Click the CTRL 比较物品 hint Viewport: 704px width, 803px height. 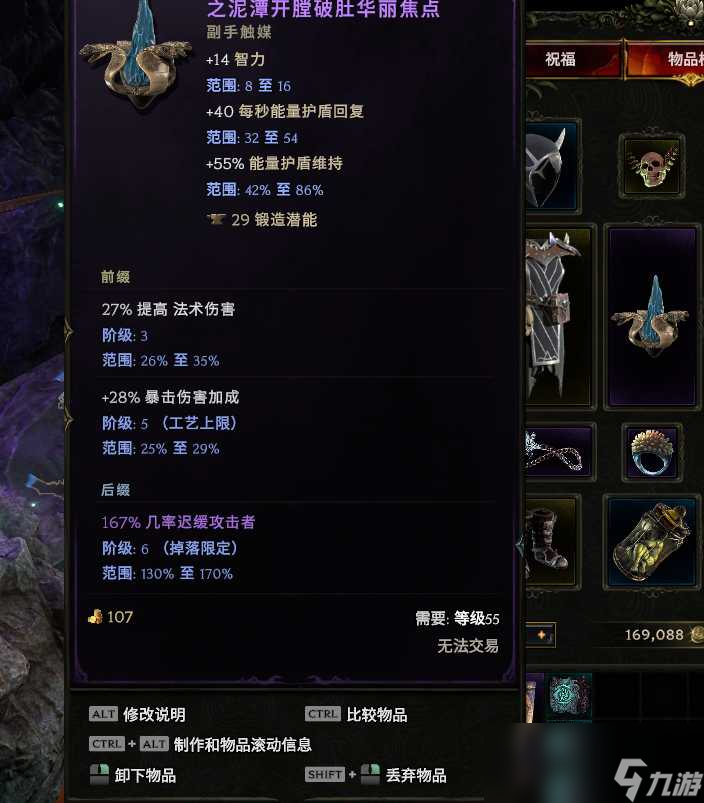(356, 714)
